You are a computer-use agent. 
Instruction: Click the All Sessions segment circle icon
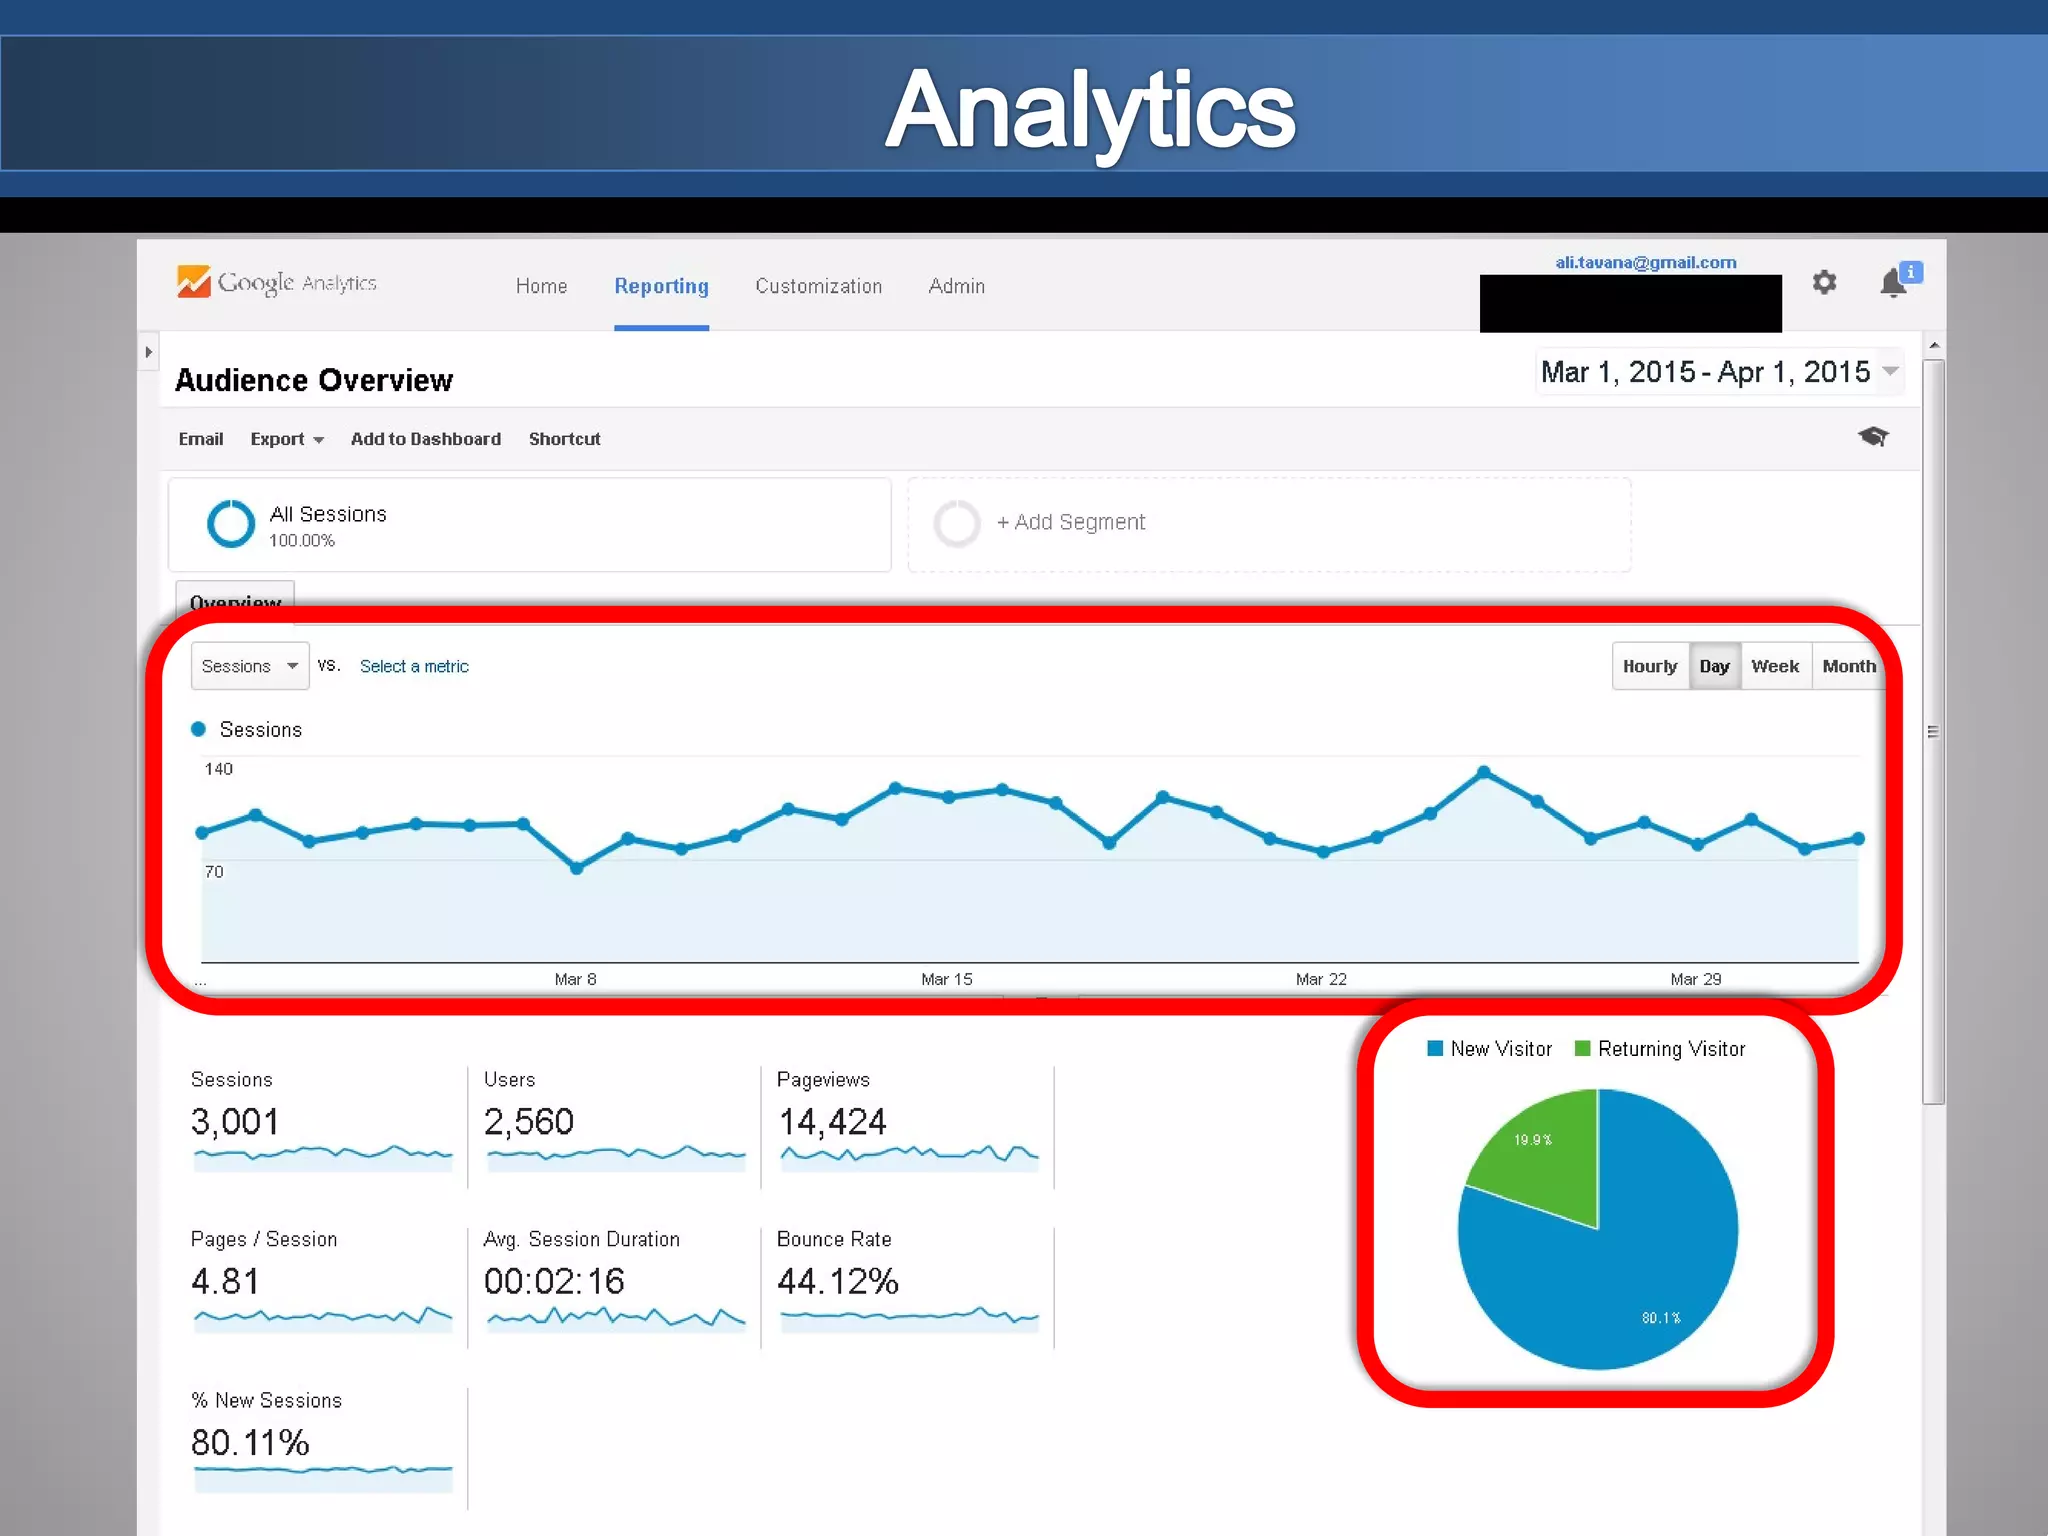pos(231,524)
